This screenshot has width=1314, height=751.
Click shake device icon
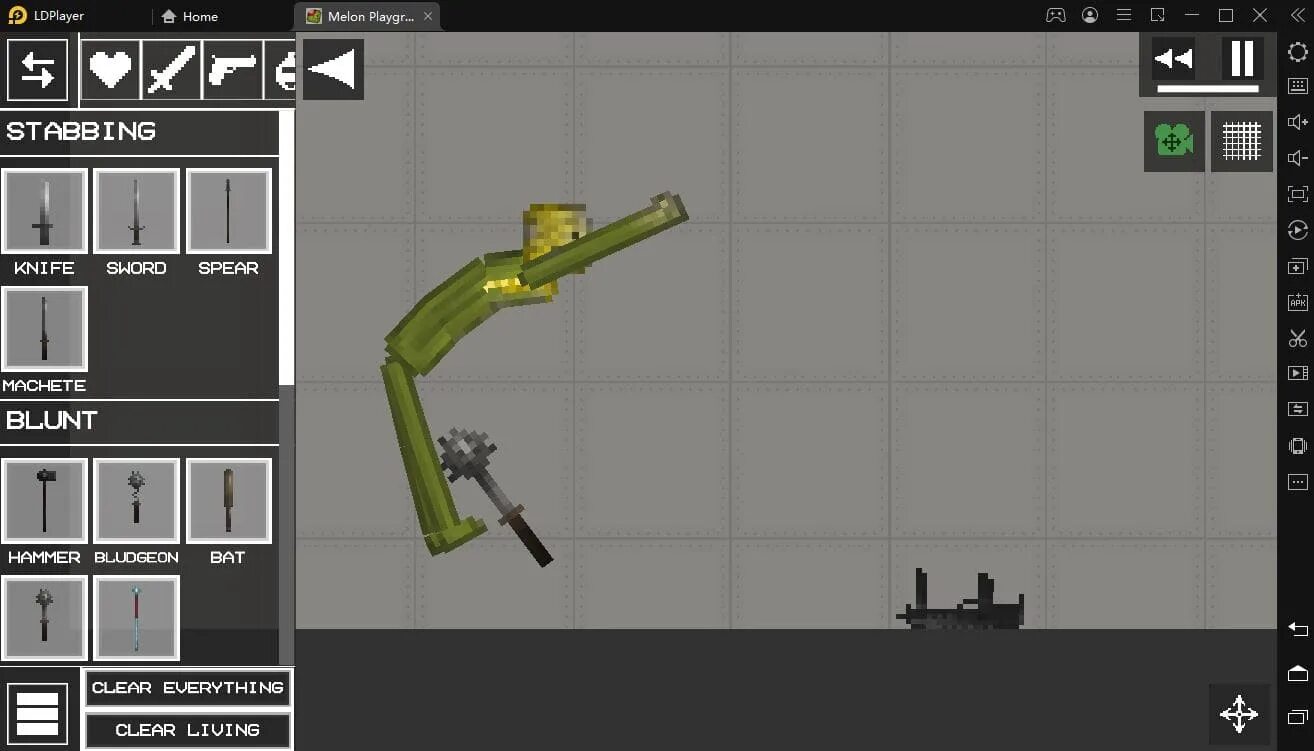1297,445
